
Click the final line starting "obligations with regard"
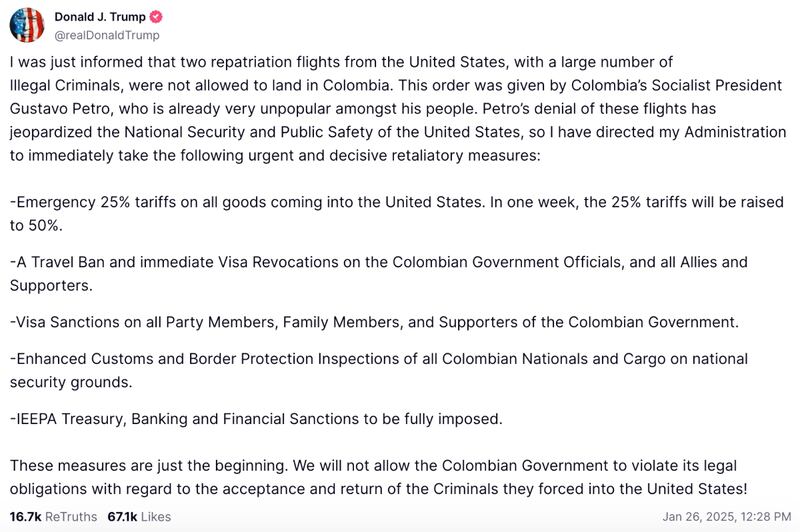[377, 488]
